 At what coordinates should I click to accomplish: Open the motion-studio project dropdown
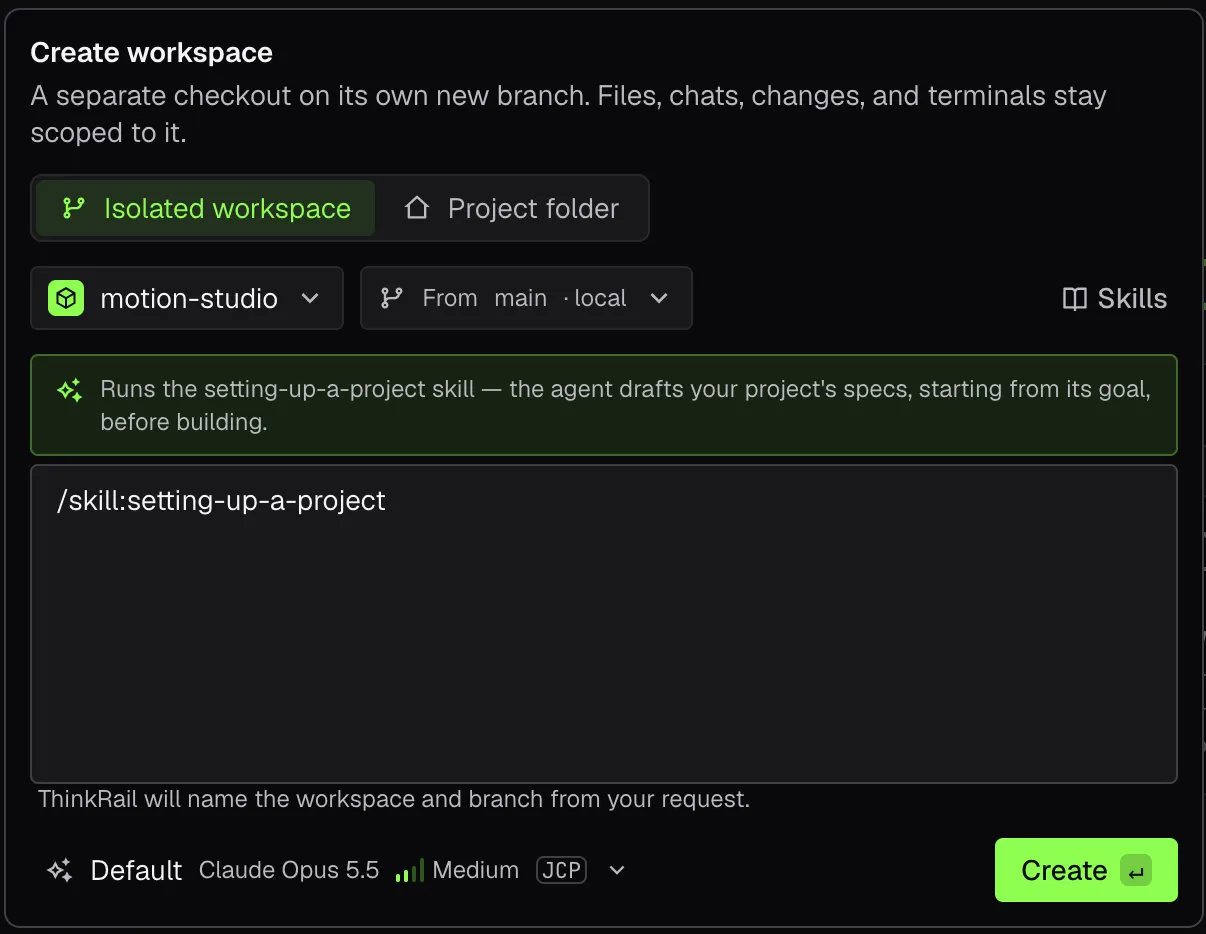click(x=187, y=298)
